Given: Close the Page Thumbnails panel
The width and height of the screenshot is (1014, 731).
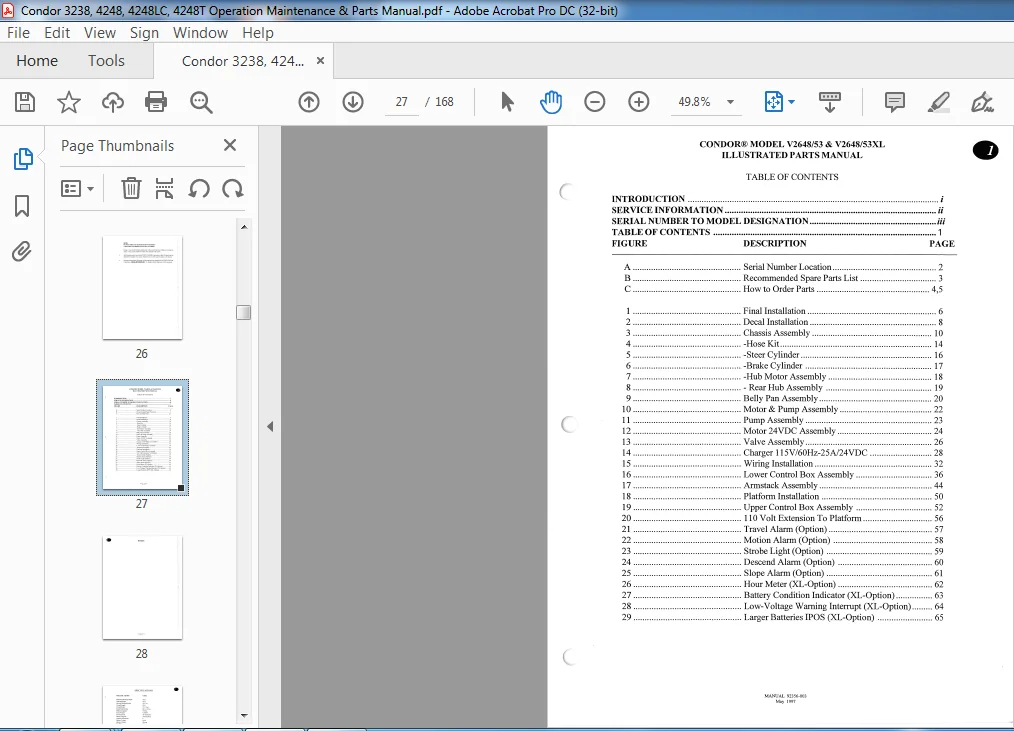Looking at the screenshot, I should pos(230,146).
